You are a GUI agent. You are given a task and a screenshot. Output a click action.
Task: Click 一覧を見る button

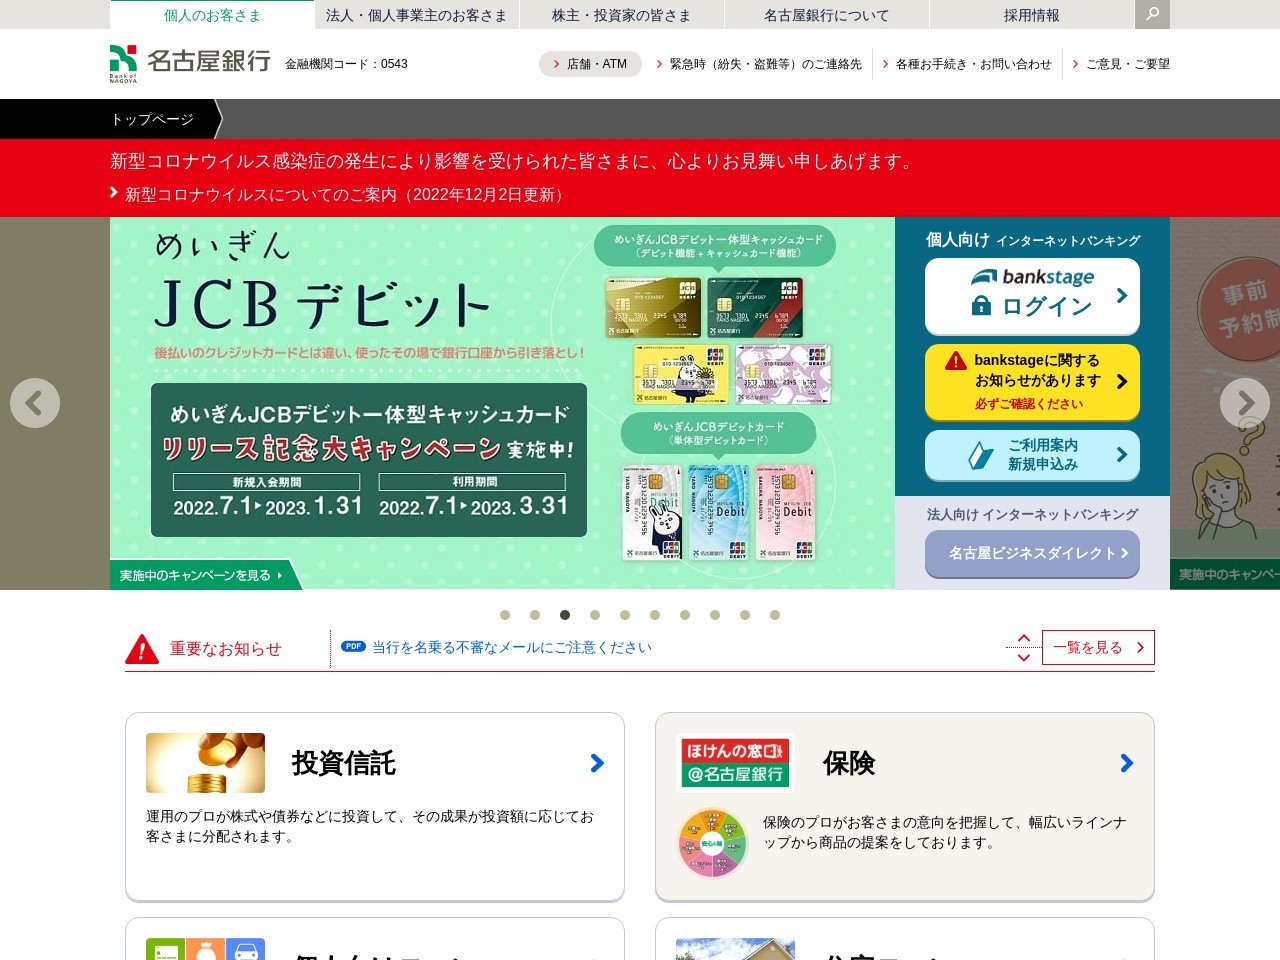pos(1098,648)
